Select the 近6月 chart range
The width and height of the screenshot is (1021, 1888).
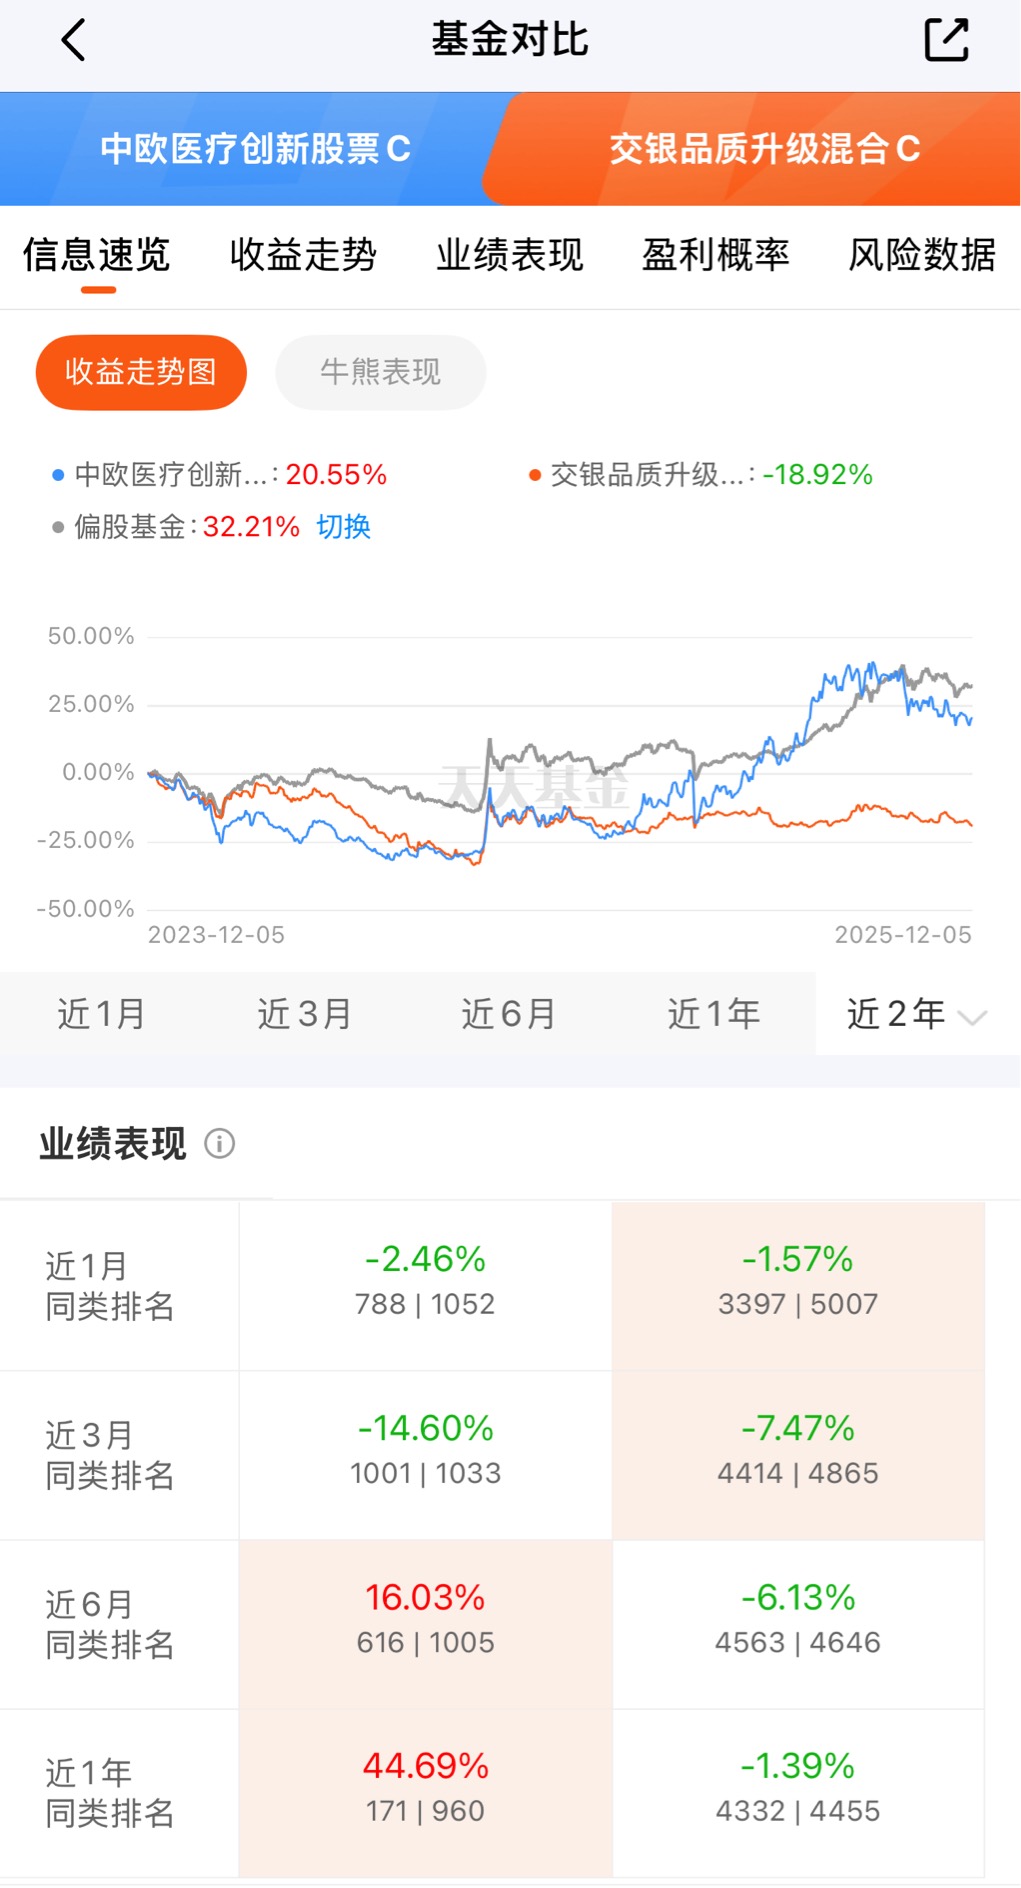508,1014
